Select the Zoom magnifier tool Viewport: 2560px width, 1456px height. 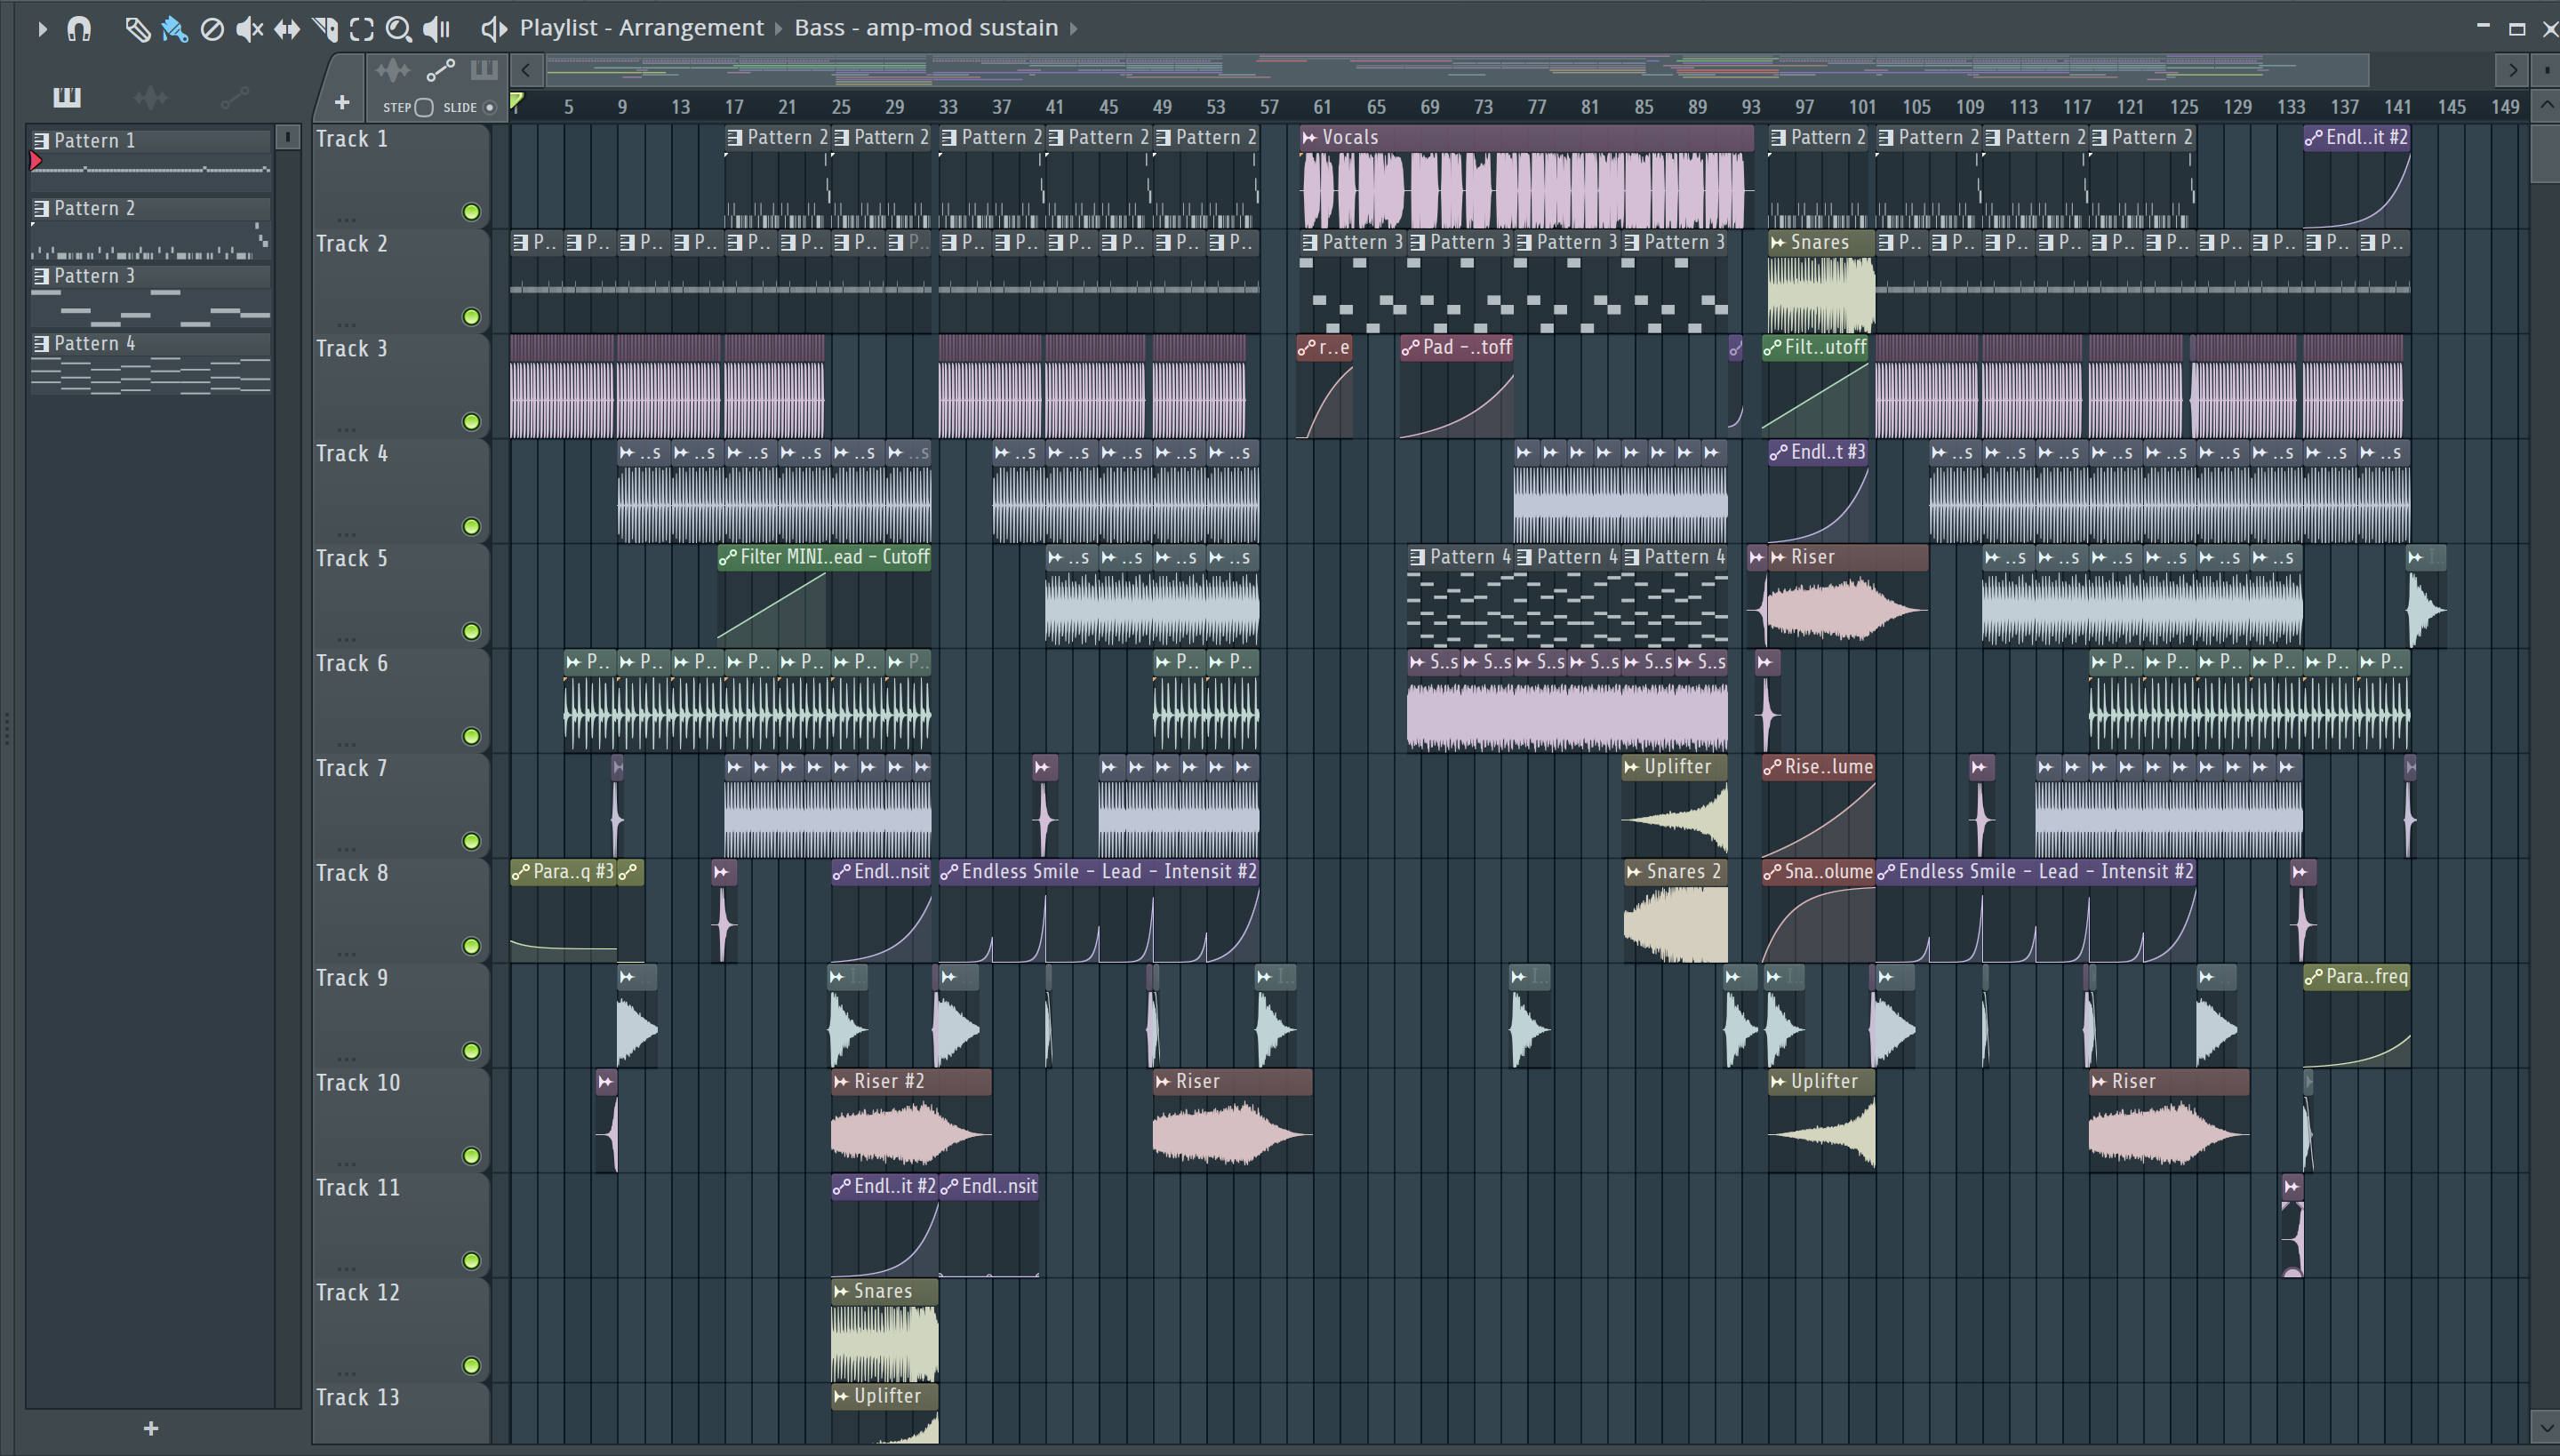coord(399,29)
